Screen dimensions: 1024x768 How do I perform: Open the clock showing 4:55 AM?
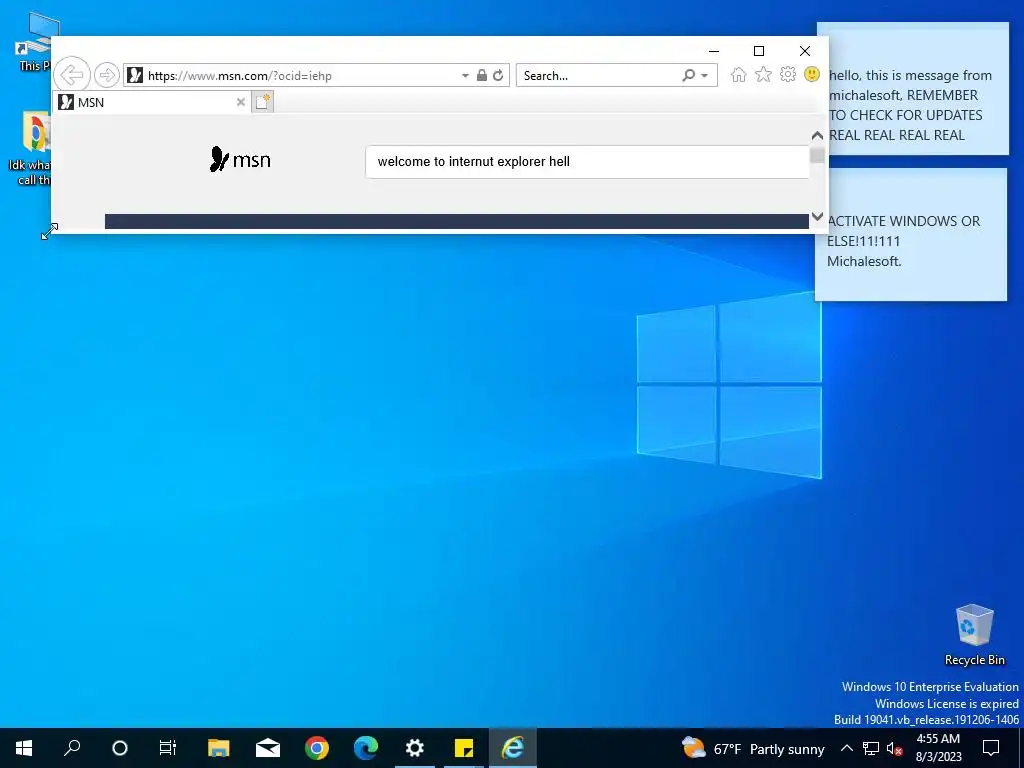938,748
